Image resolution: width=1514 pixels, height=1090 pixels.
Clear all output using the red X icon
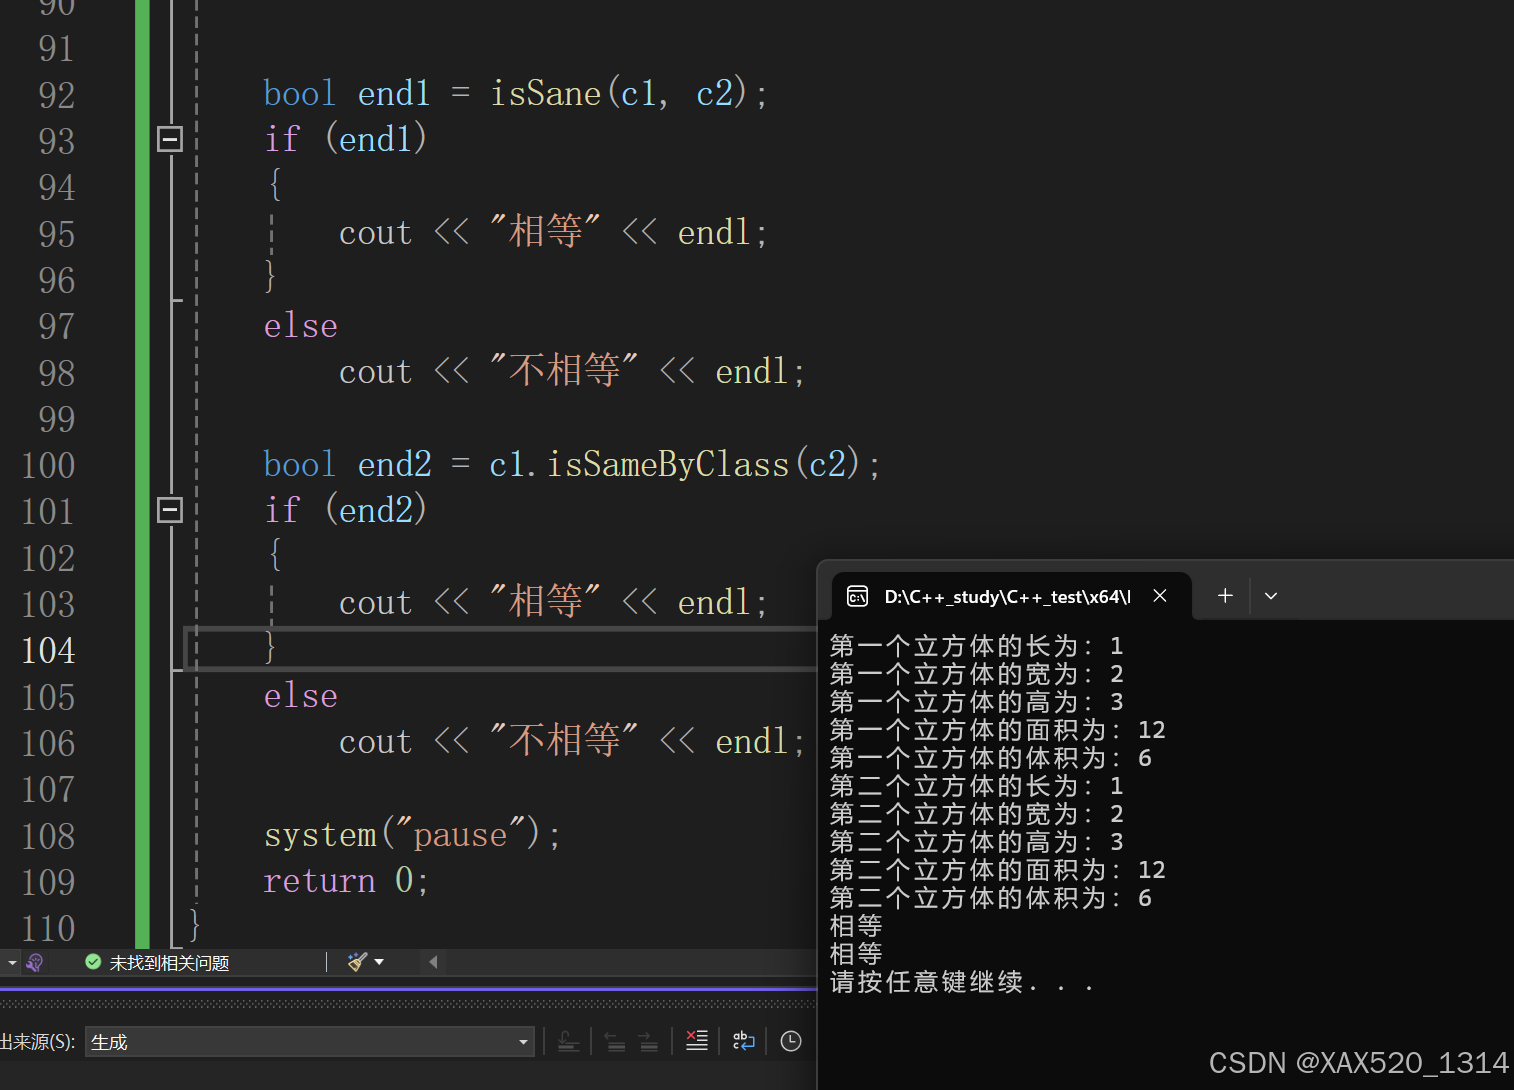[x=697, y=1041]
